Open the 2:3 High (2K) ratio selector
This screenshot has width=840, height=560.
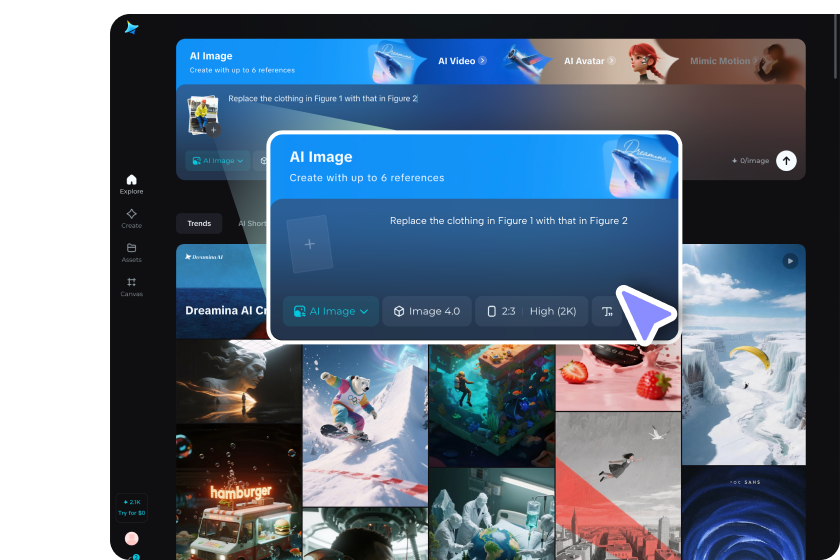tap(533, 311)
